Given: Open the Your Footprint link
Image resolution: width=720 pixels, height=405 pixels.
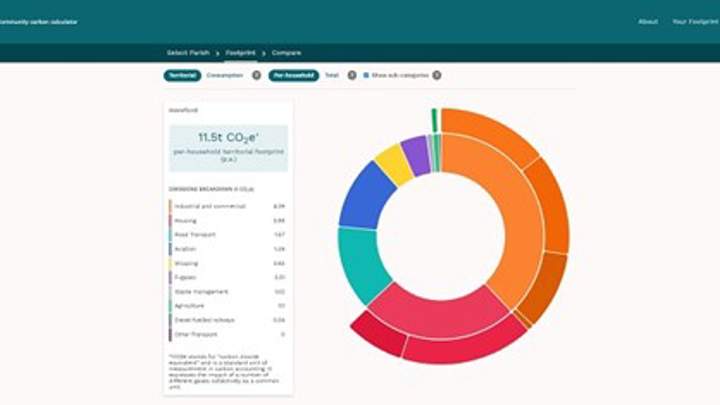Looking at the screenshot, I should pyautogui.click(x=693, y=21).
